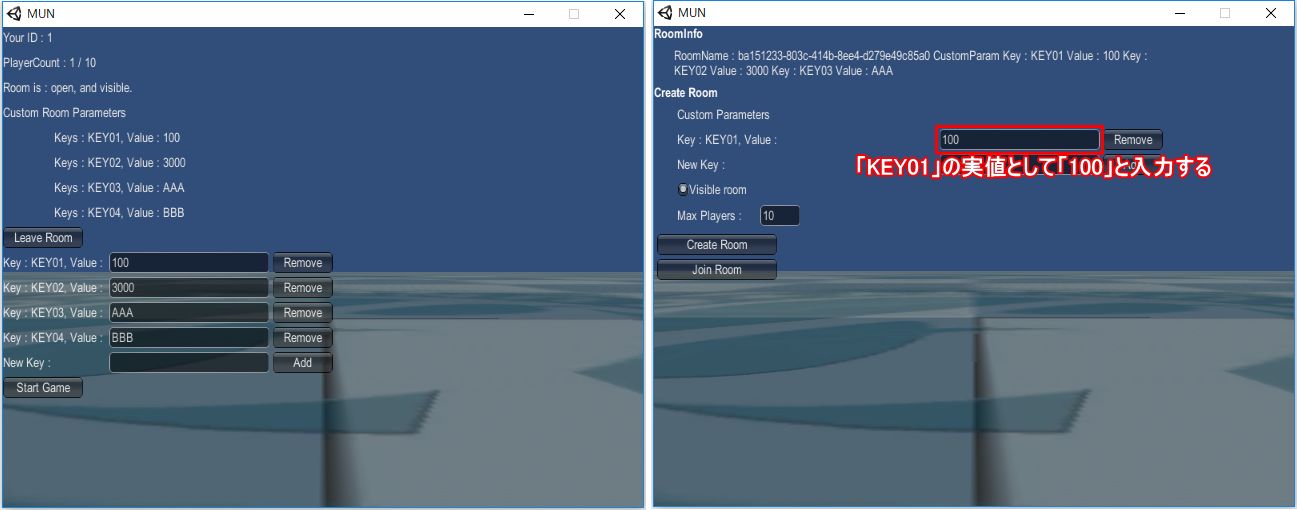Image resolution: width=1297 pixels, height=510 pixels.
Task: Select the RoomInfo heading in right window
Action: point(678,34)
